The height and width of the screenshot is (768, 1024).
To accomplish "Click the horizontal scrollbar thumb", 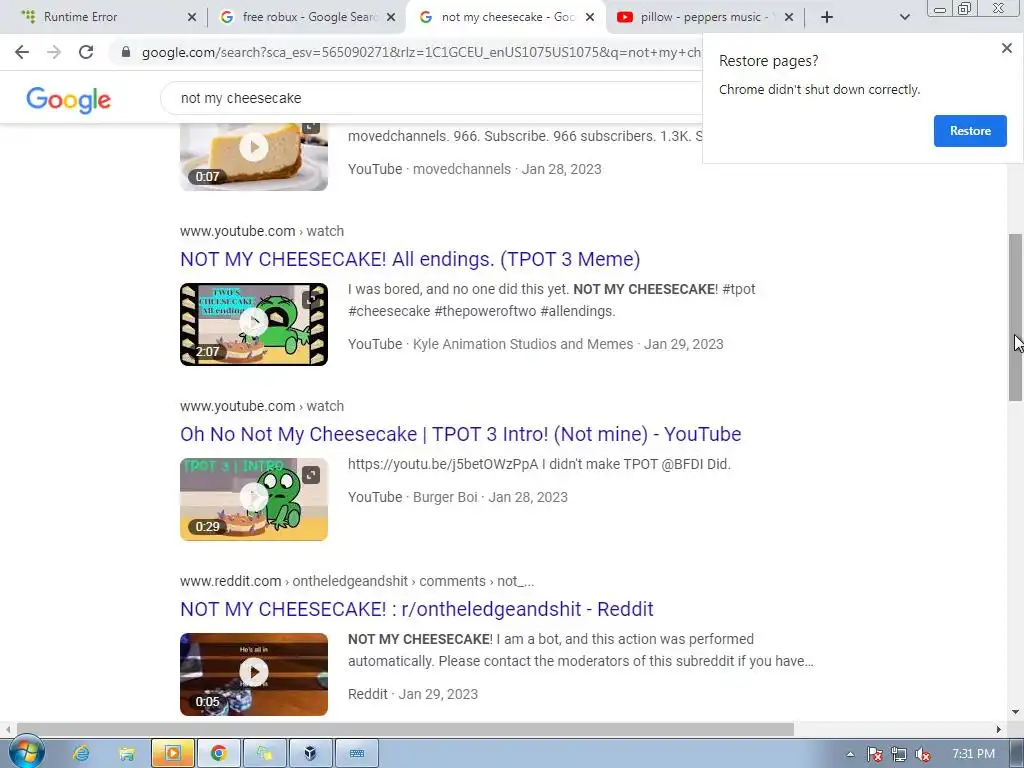I will click(405, 729).
